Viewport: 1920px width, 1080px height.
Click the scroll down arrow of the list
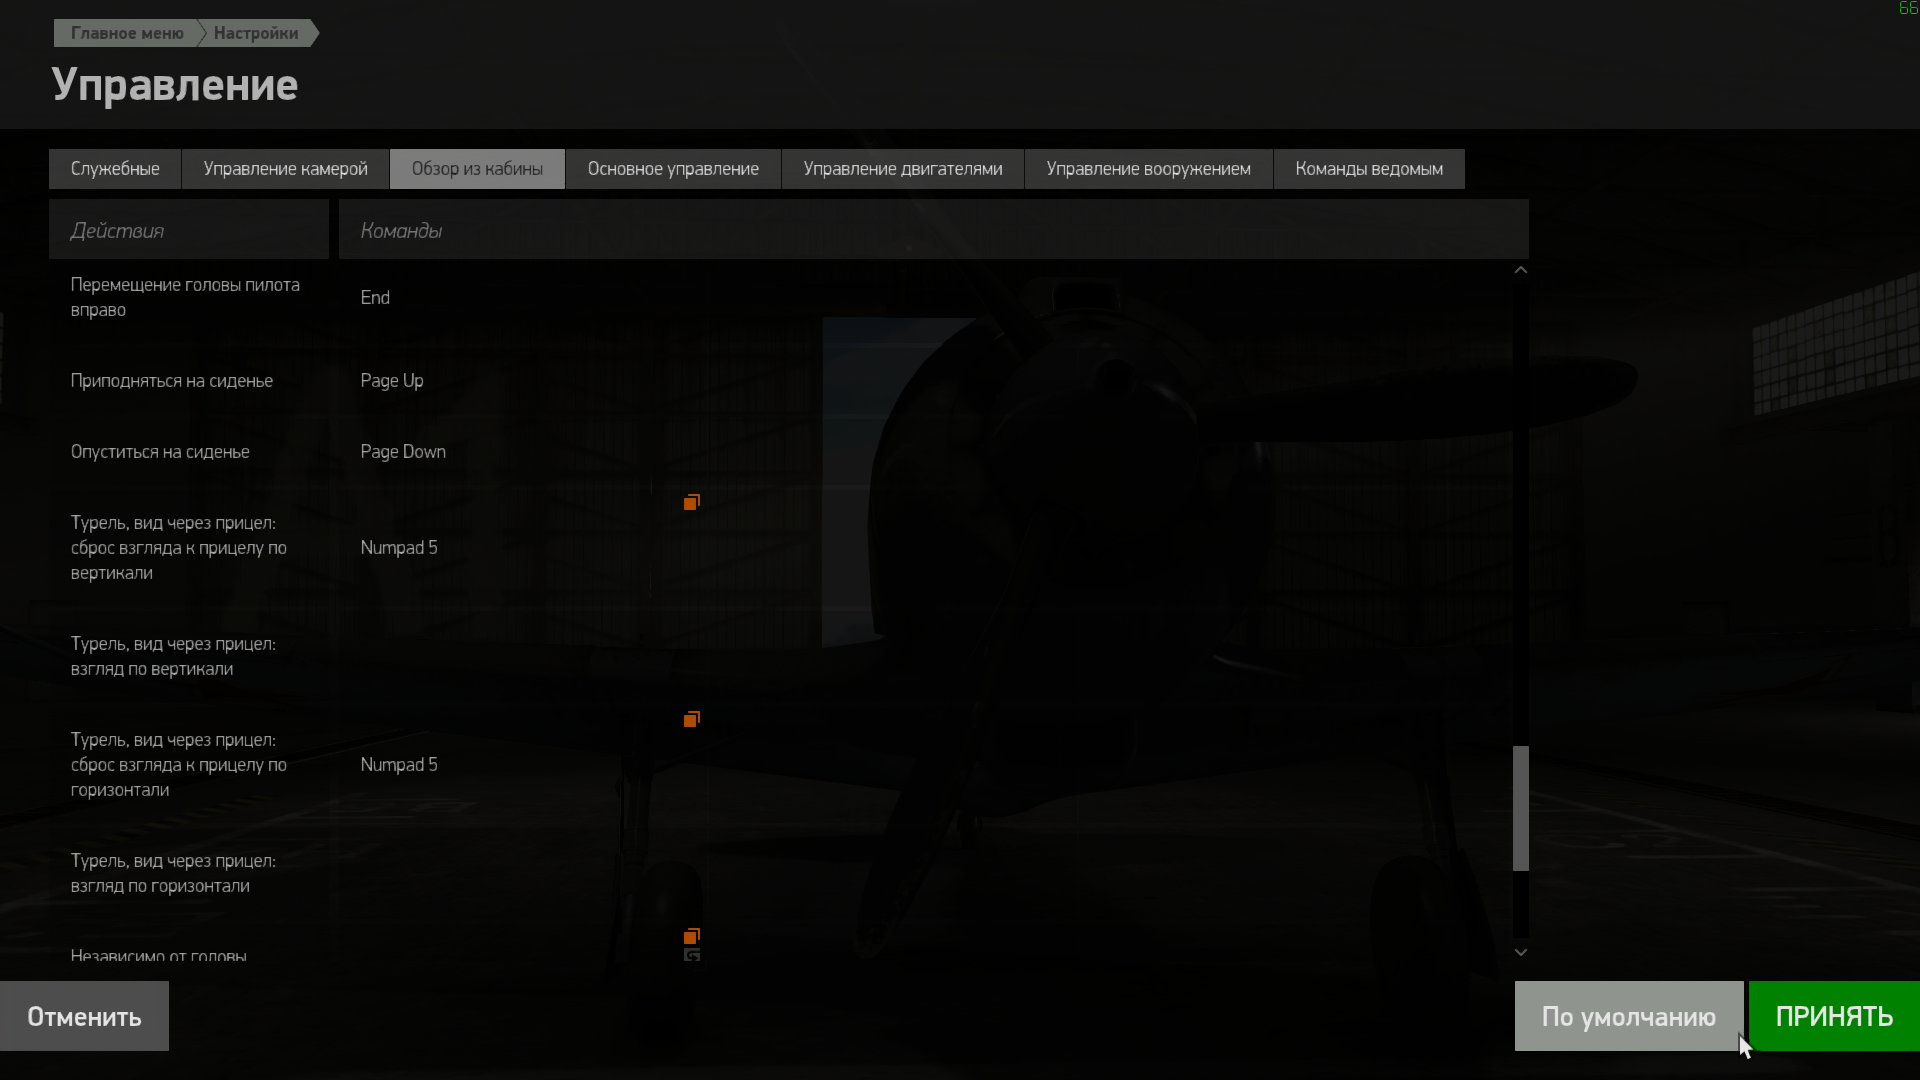coord(1520,952)
